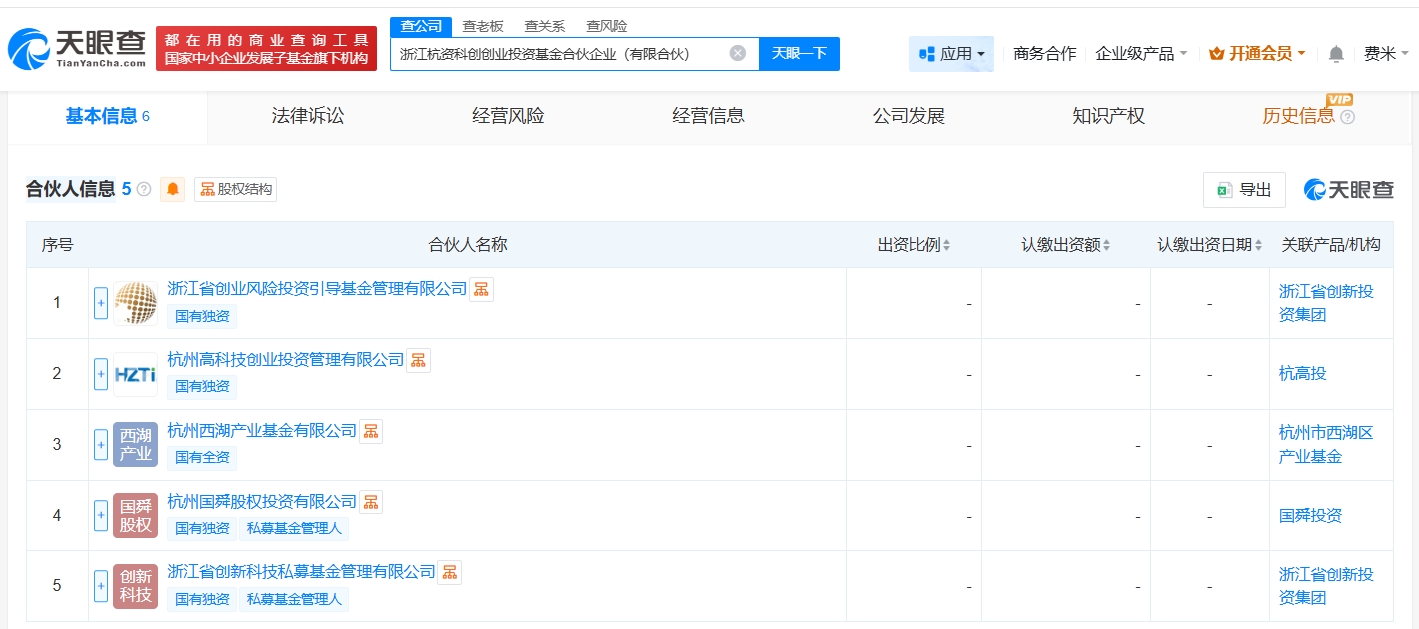
Task: Switch to the 知识产权 tab
Action: click(1108, 116)
